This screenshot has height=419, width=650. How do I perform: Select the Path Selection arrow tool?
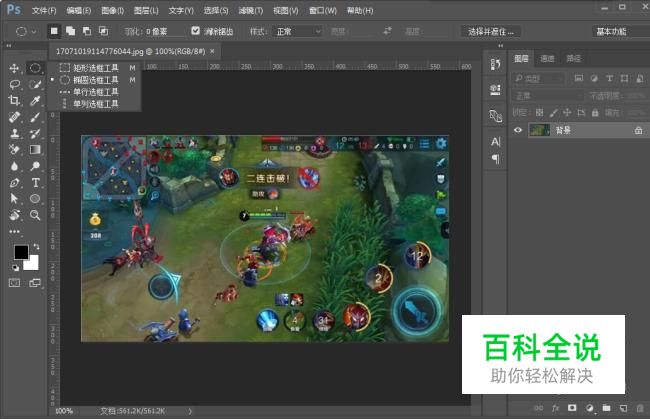(14, 199)
